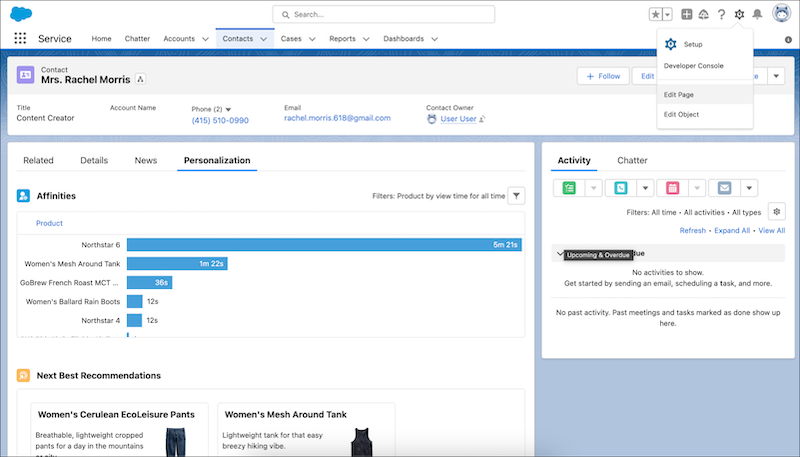Screen dimensions: 800x457
Task: Focus the global Search field
Action: (383, 14)
